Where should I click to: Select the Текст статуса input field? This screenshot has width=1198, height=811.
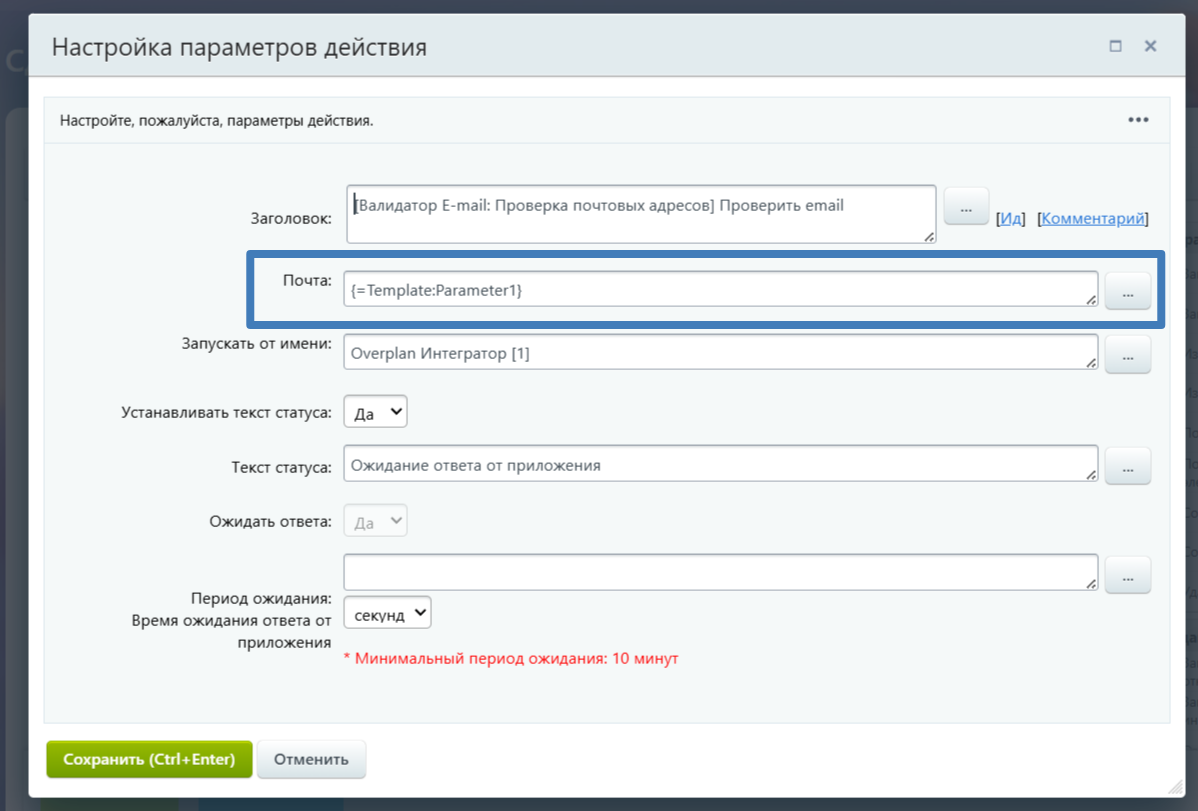[x=719, y=464]
